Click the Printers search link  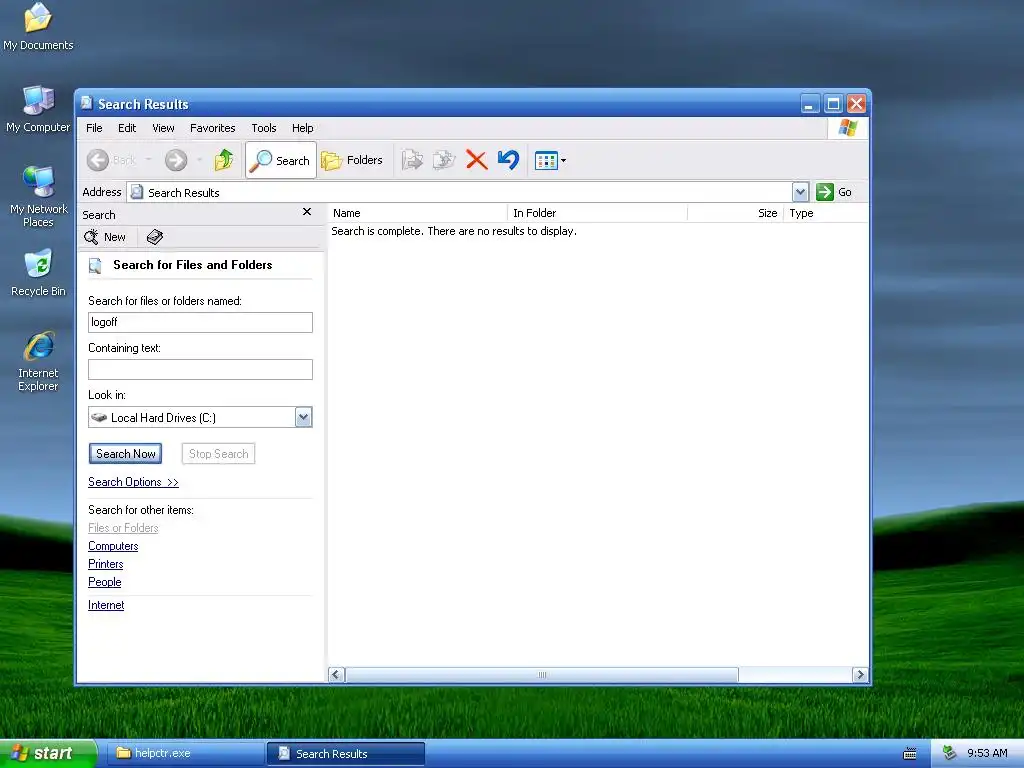[x=106, y=564]
